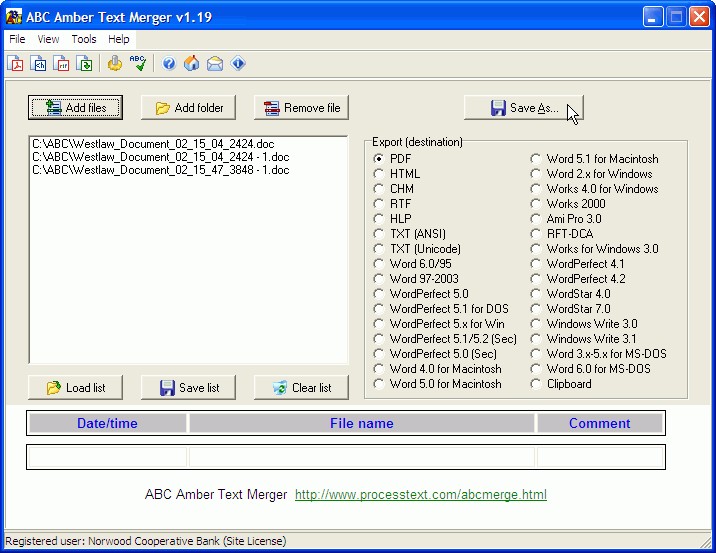Click the blue info about icon
Viewport: 716px width, 553px height.
238,64
